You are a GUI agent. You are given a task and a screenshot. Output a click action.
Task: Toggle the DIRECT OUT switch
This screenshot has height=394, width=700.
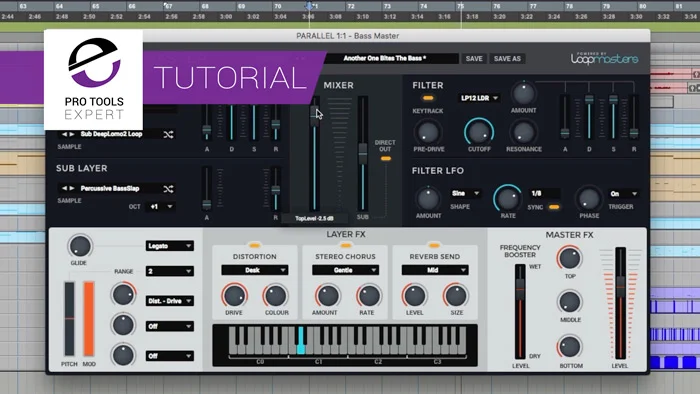(x=386, y=159)
